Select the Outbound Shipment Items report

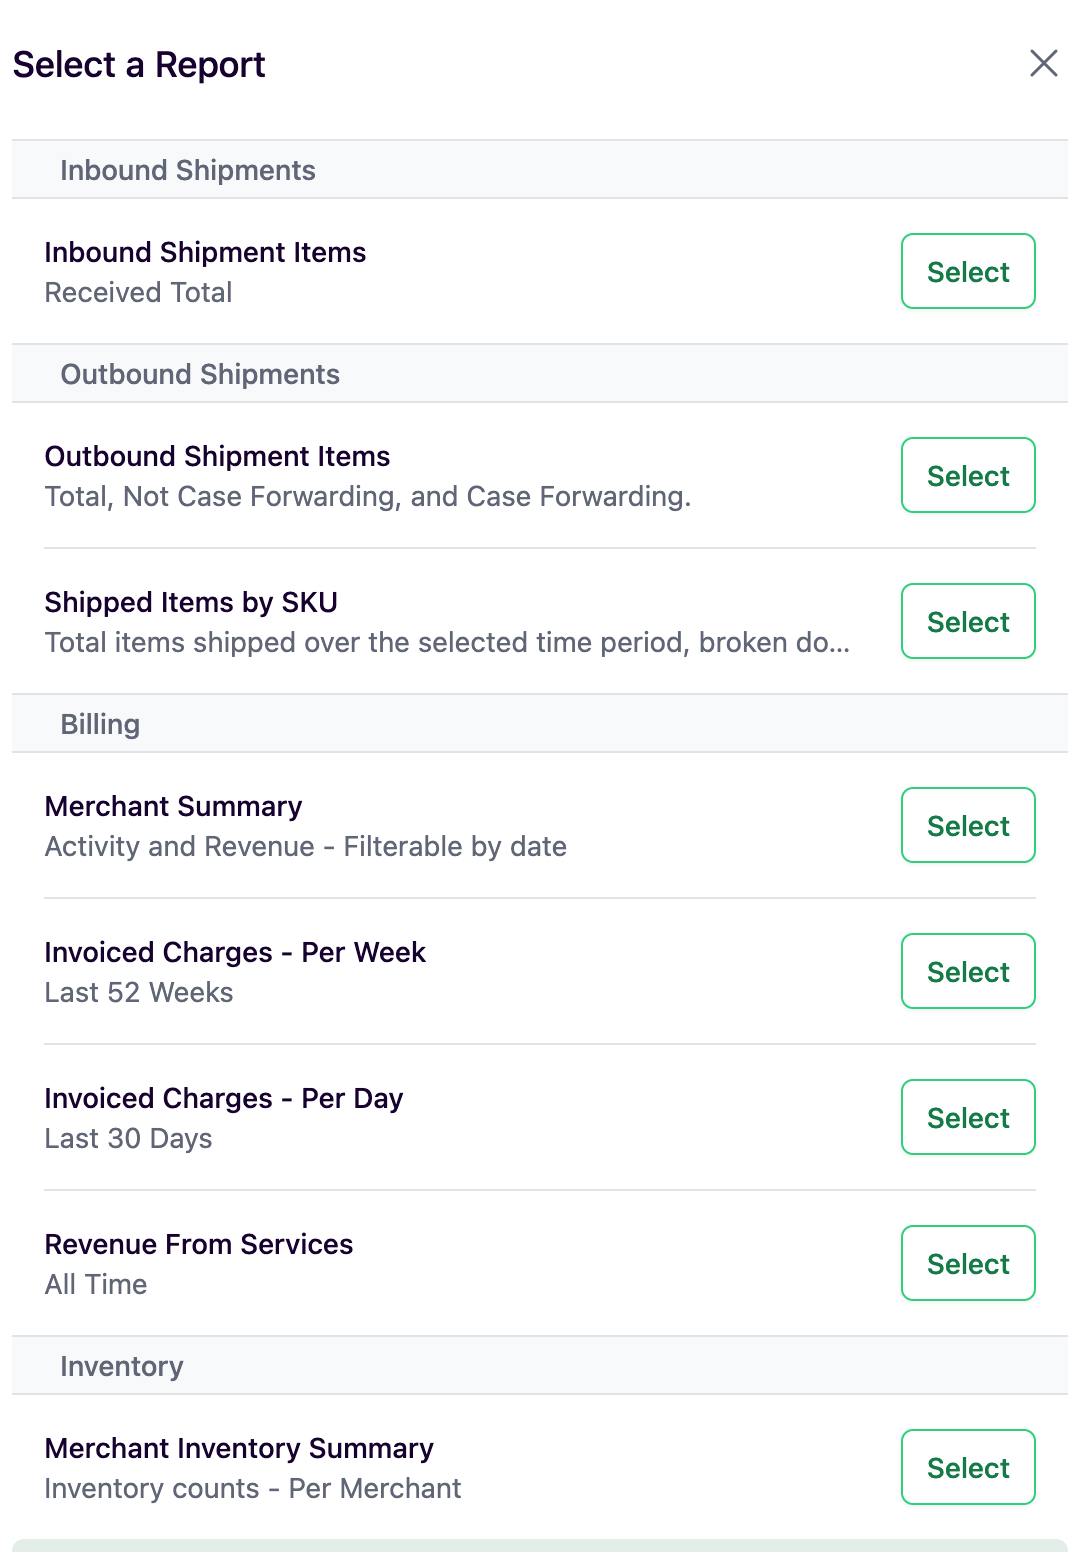pyautogui.click(x=967, y=475)
